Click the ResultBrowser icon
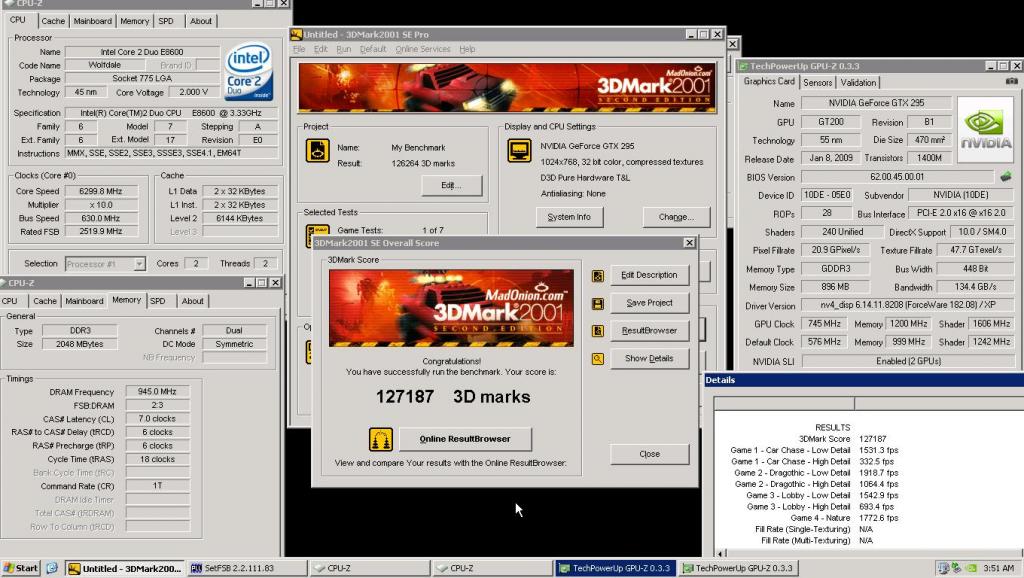Viewport: 1024px width, 578px height. (598, 331)
